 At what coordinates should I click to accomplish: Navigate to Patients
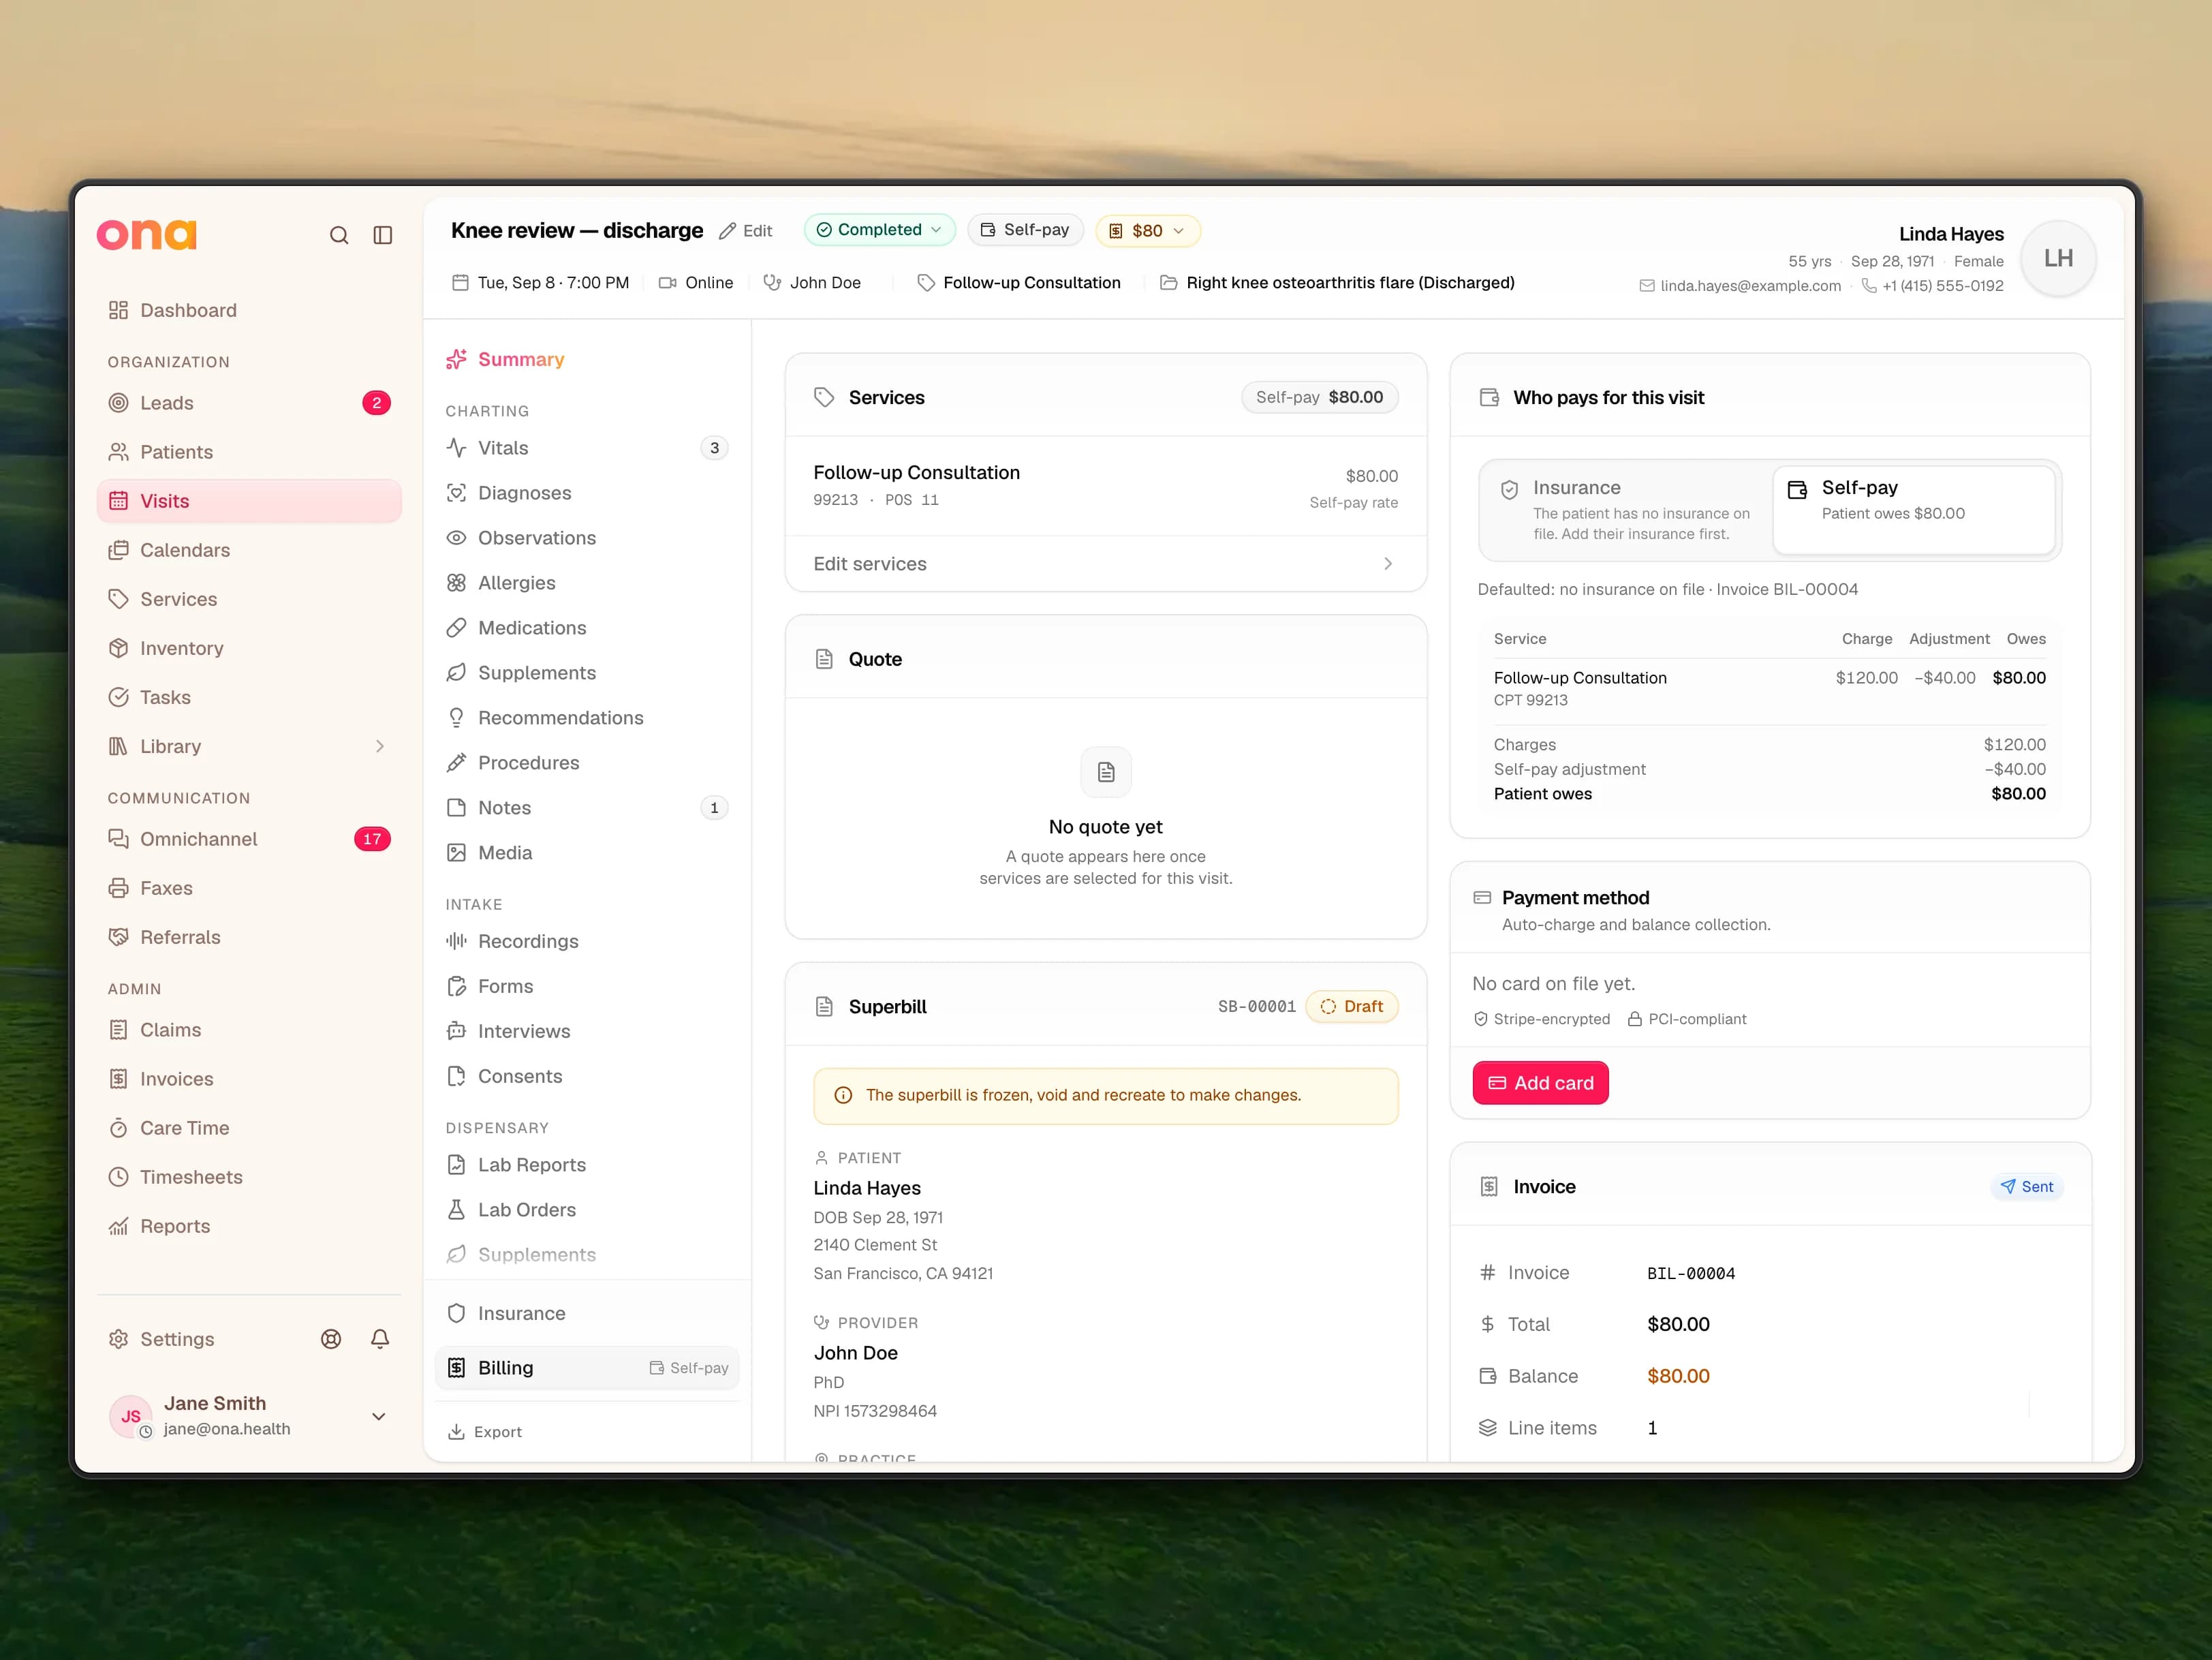[249, 452]
